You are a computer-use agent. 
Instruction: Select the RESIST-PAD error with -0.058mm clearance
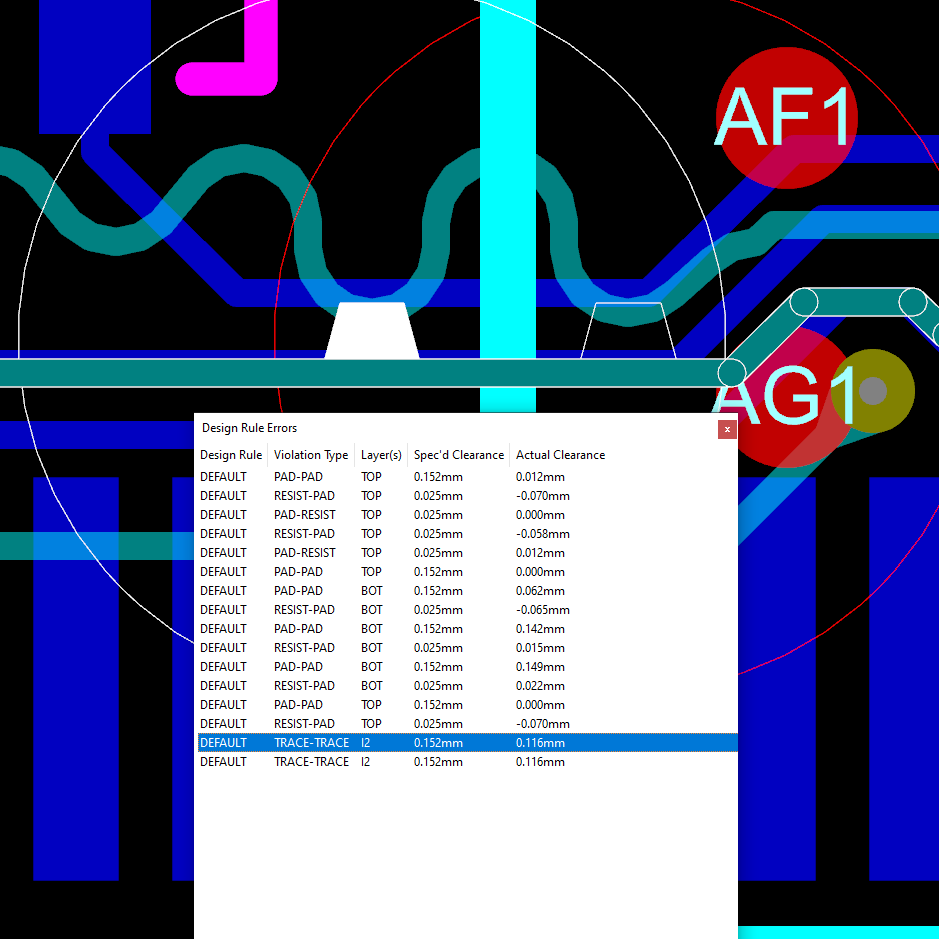tap(400, 534)
